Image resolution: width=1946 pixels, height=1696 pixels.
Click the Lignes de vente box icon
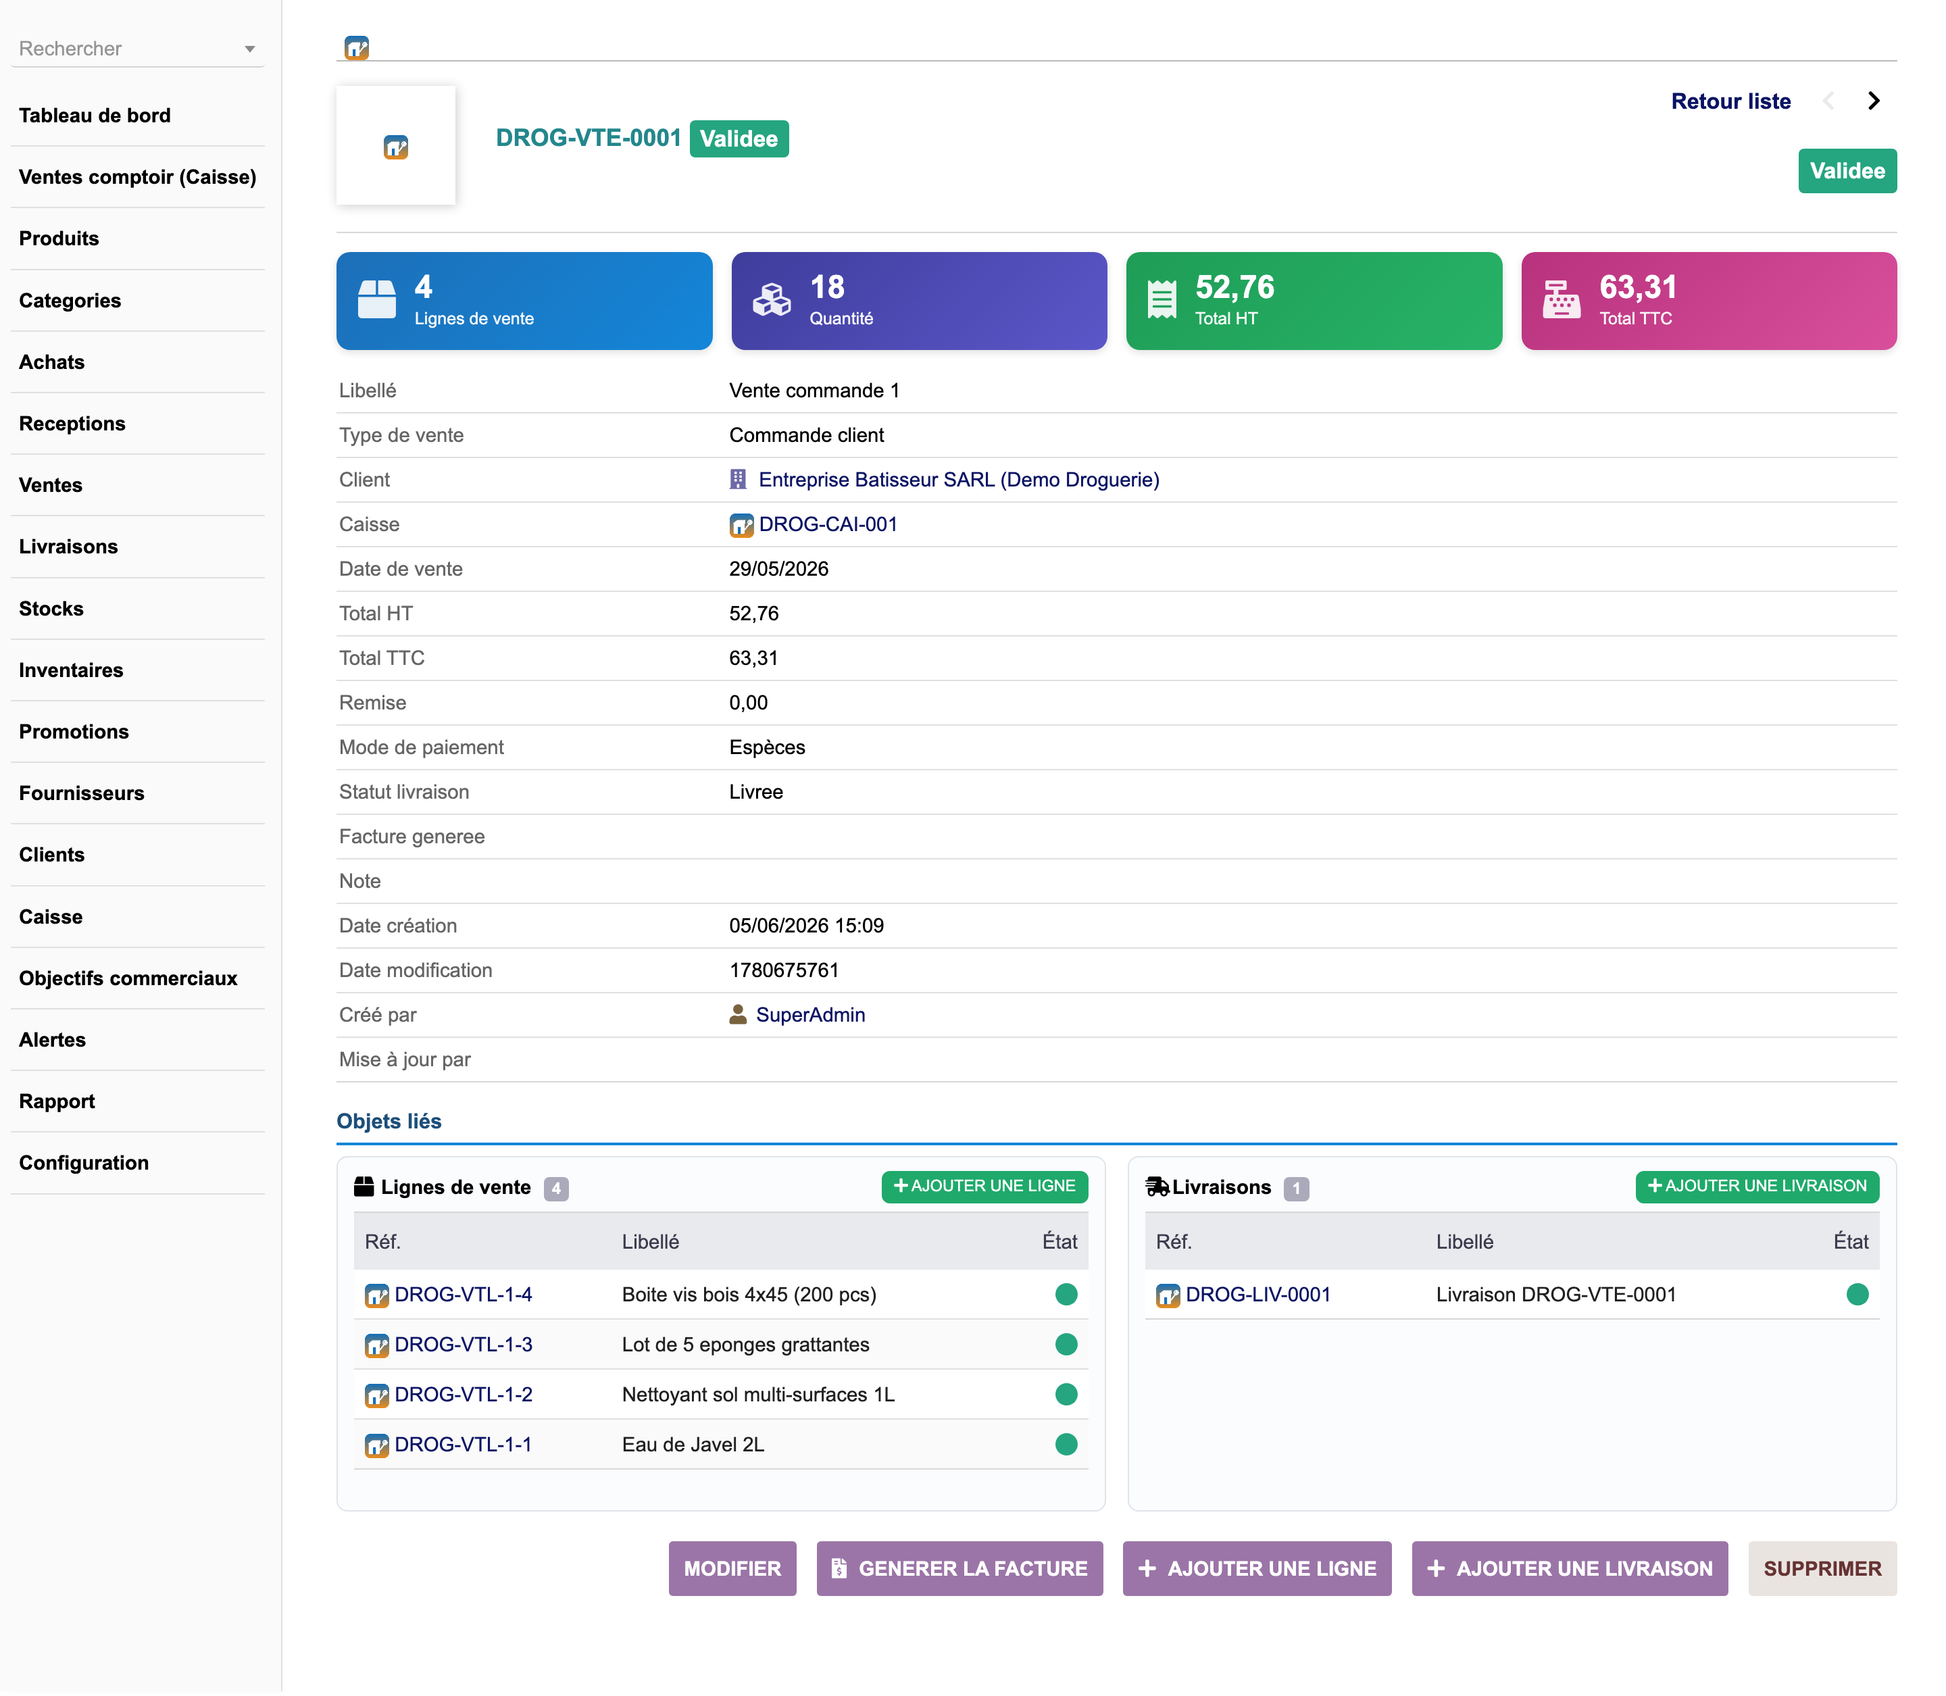coord(377,300)
